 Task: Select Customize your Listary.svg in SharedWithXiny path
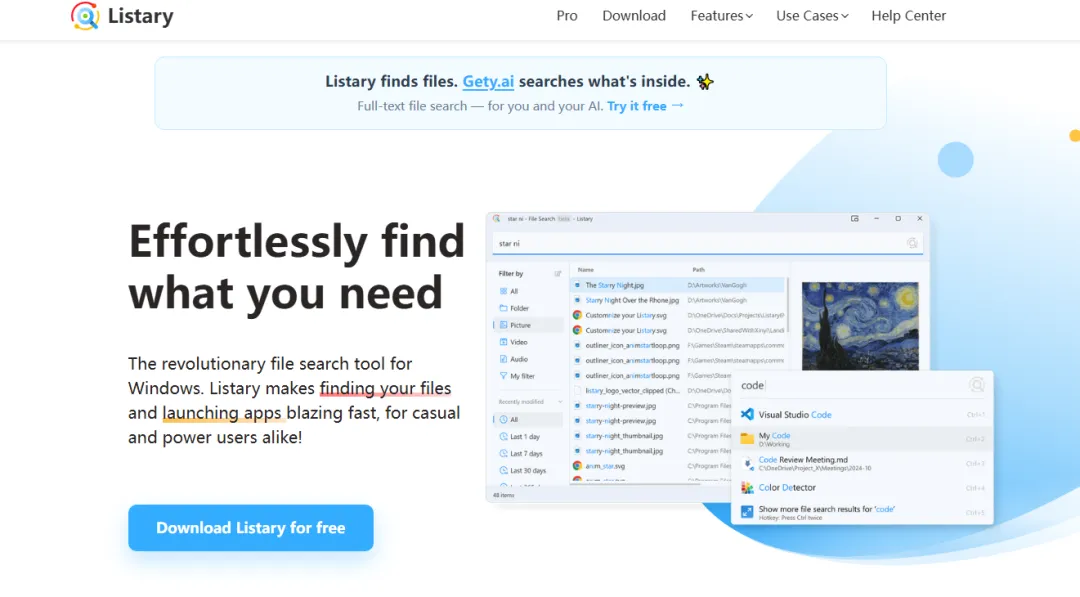[678, 331]
